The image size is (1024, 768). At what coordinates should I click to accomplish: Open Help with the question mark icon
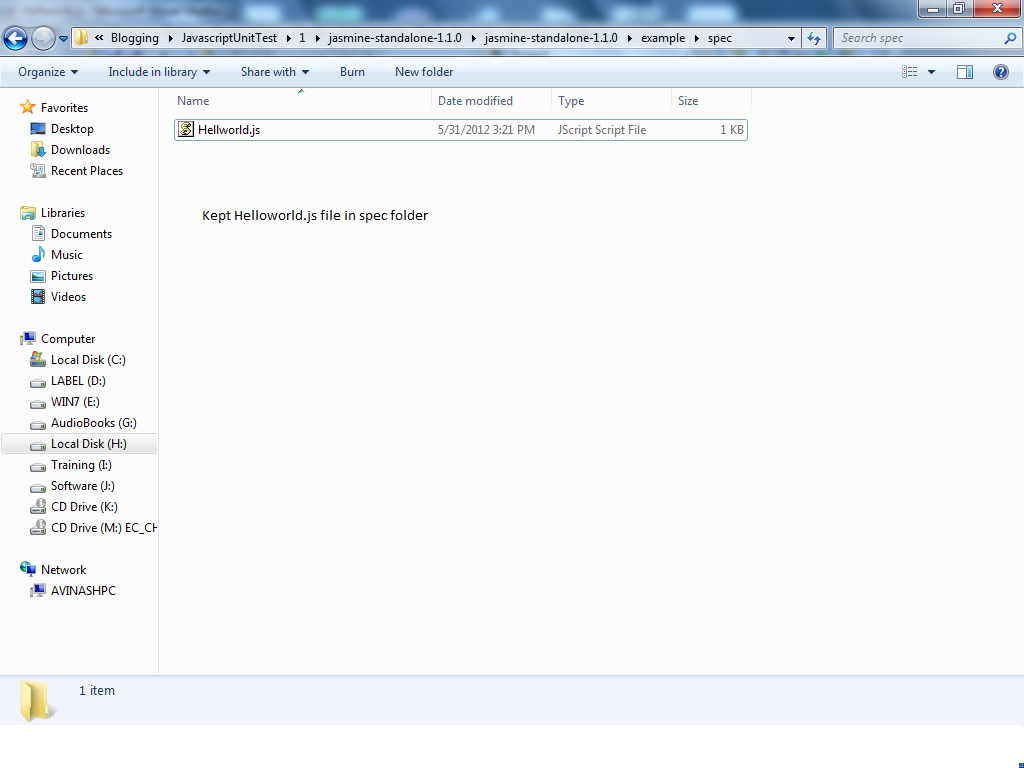pyautogui.click(x=1000, y=72)
